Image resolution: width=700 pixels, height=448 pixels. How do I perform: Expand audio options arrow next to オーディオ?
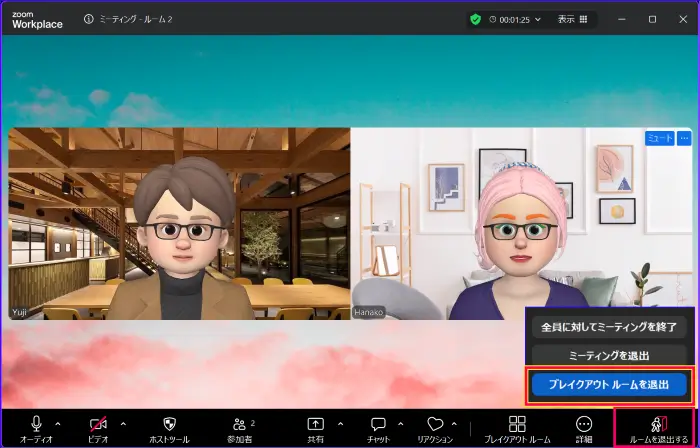click(58, 424)
